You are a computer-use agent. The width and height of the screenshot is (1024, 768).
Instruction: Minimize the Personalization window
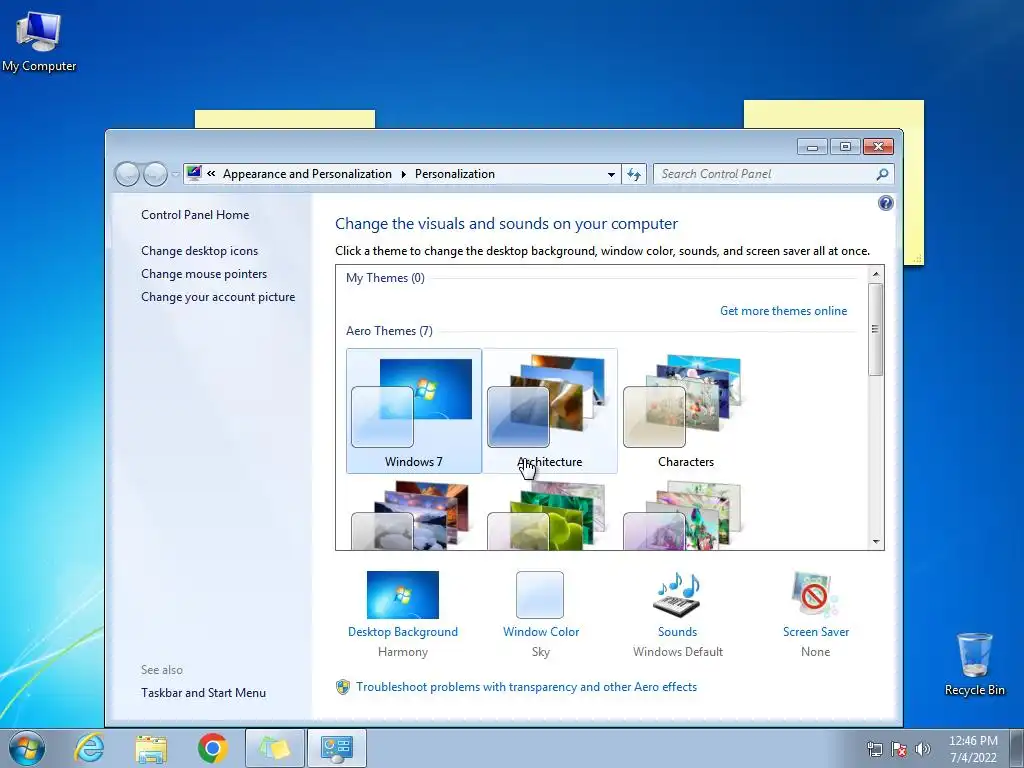[812, 146]
